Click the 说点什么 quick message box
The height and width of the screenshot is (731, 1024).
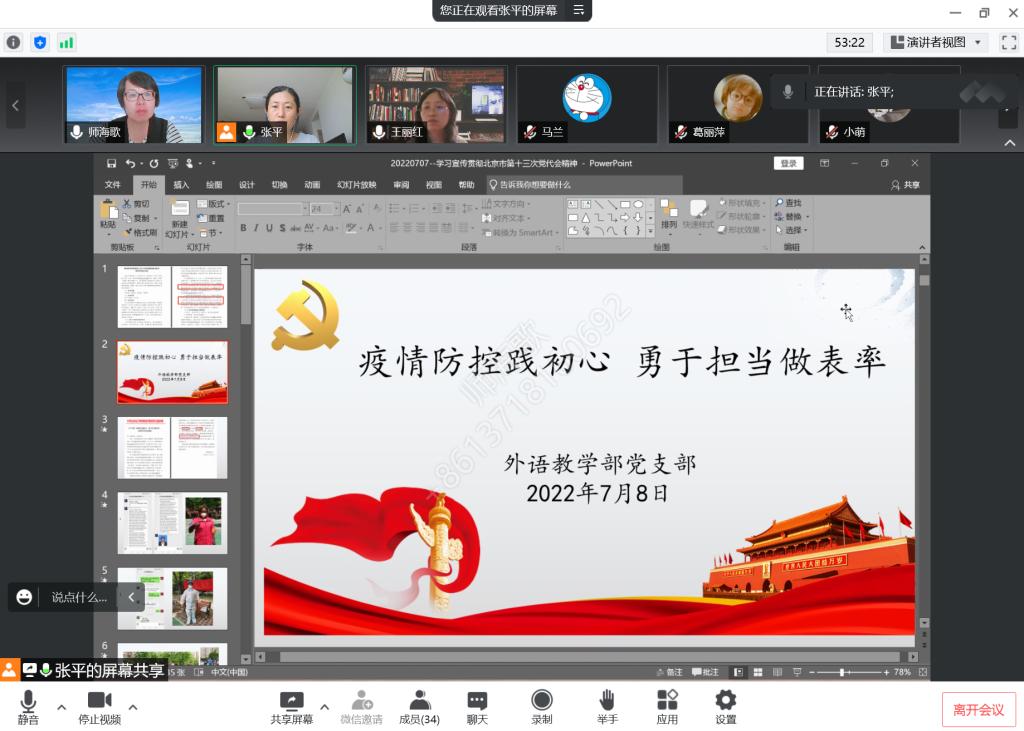79,597
